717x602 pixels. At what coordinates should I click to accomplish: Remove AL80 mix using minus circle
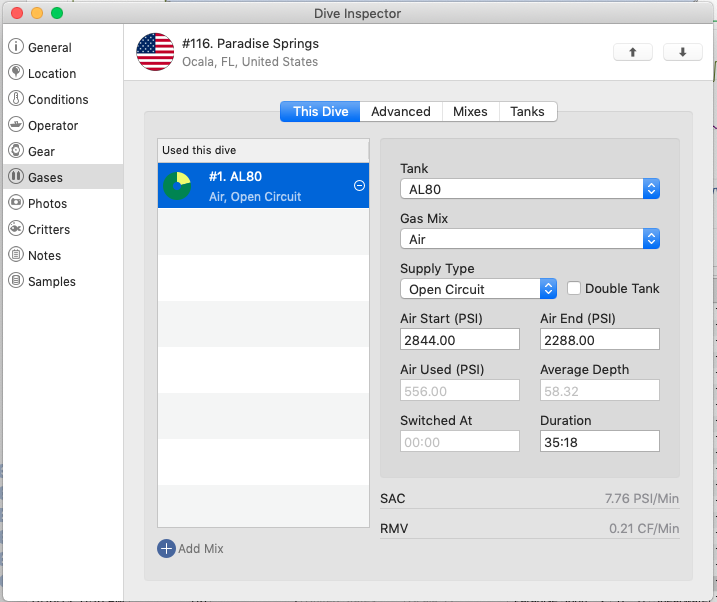[x=359, y=186]
